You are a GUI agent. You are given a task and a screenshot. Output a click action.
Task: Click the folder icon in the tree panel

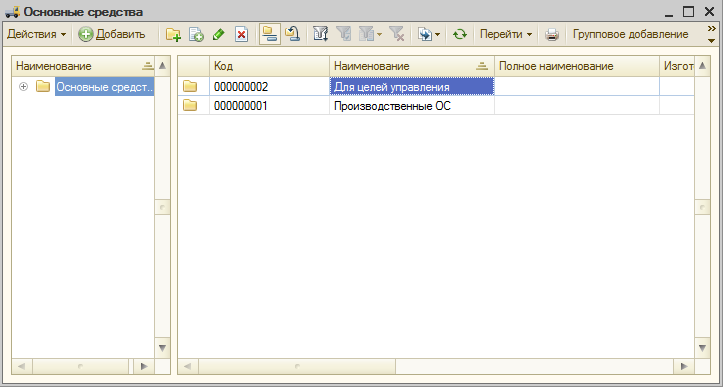(43, 86)
